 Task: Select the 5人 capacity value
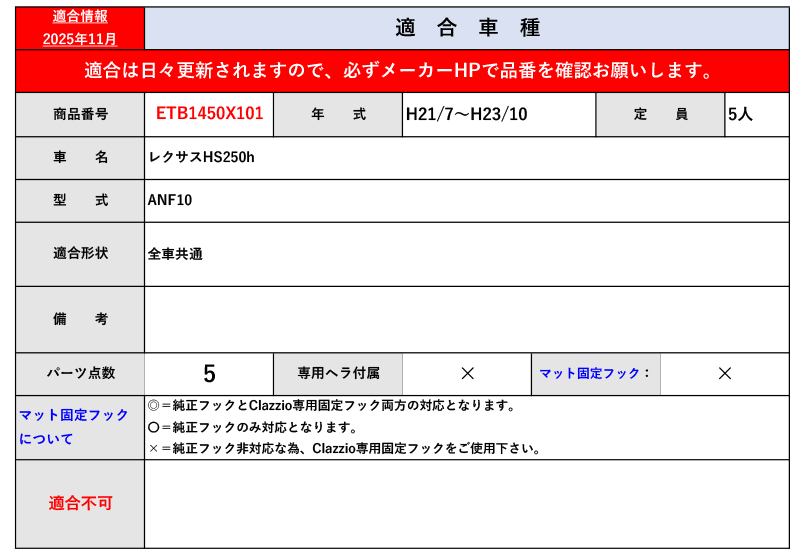[x=741, y=114]
